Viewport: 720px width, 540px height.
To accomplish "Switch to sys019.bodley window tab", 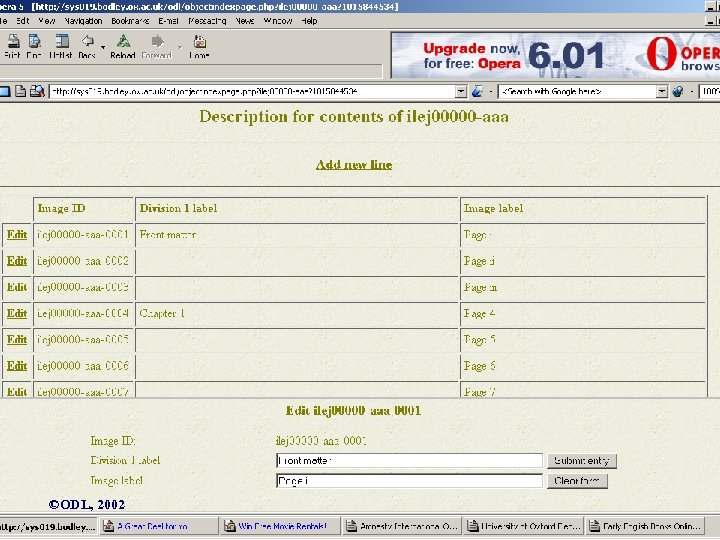I will pos(48,526).
